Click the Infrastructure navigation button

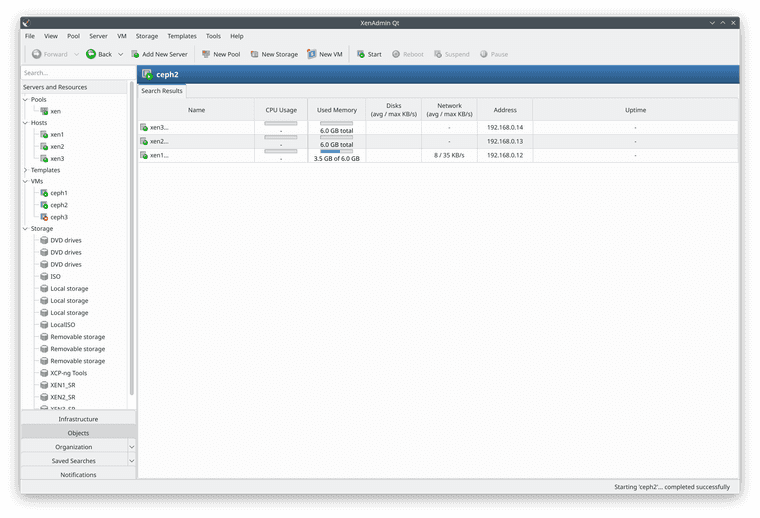click(x=78, y=419)
